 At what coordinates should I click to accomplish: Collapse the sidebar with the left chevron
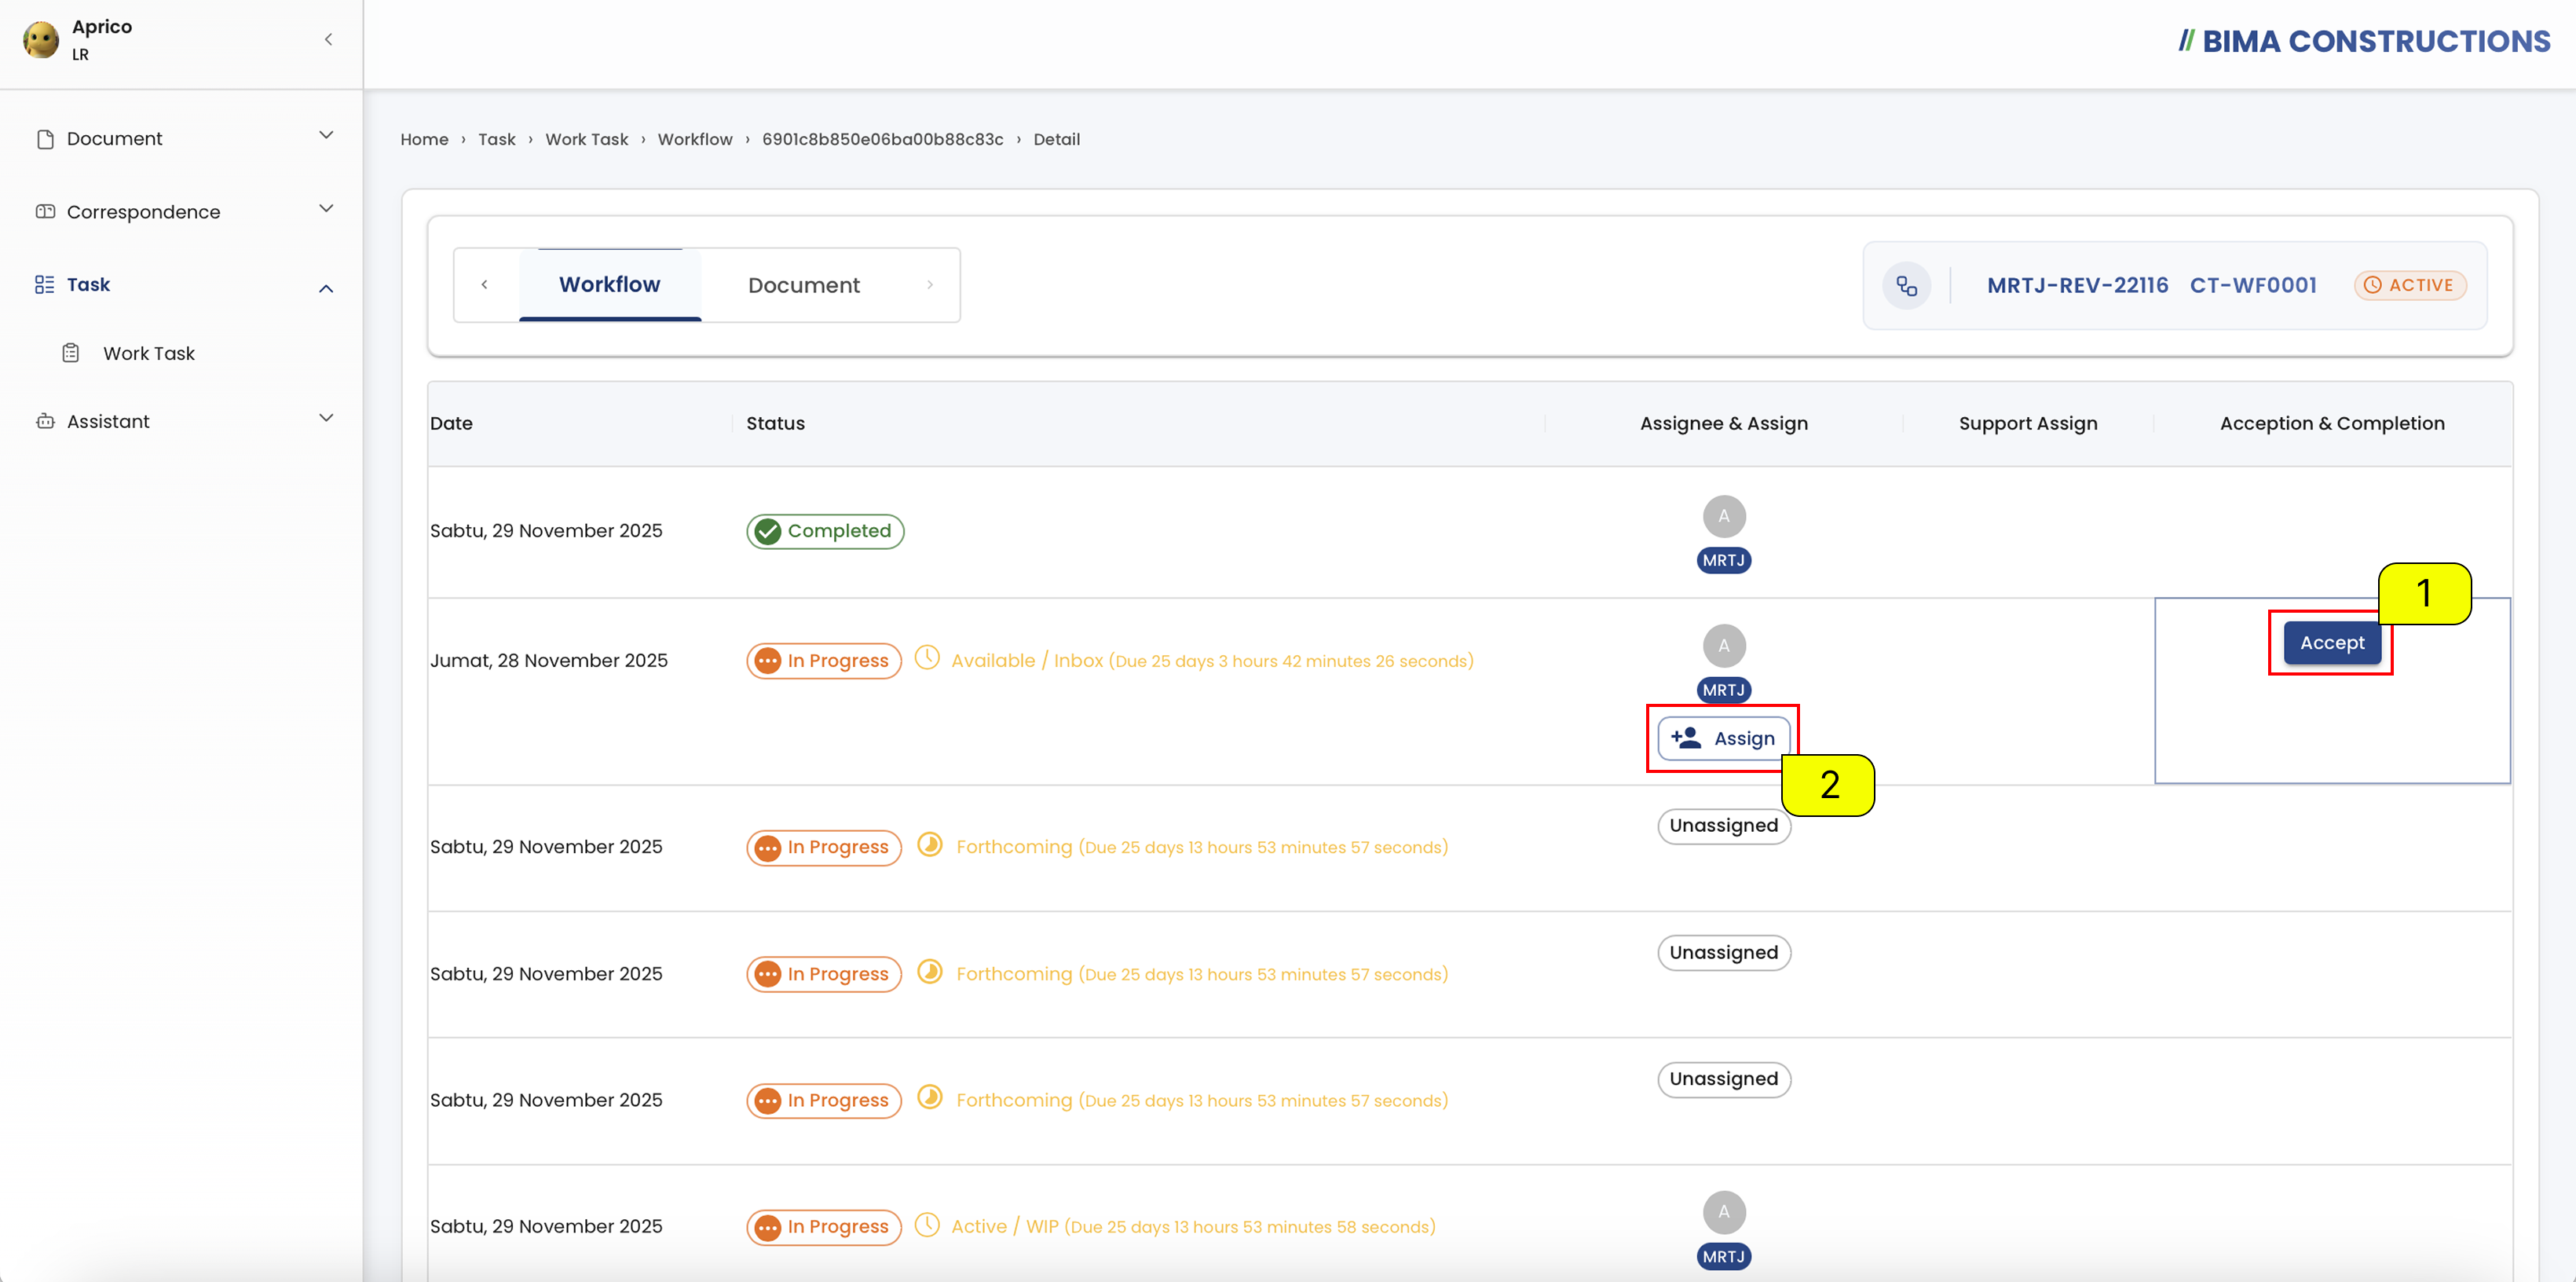coord(328,40)
